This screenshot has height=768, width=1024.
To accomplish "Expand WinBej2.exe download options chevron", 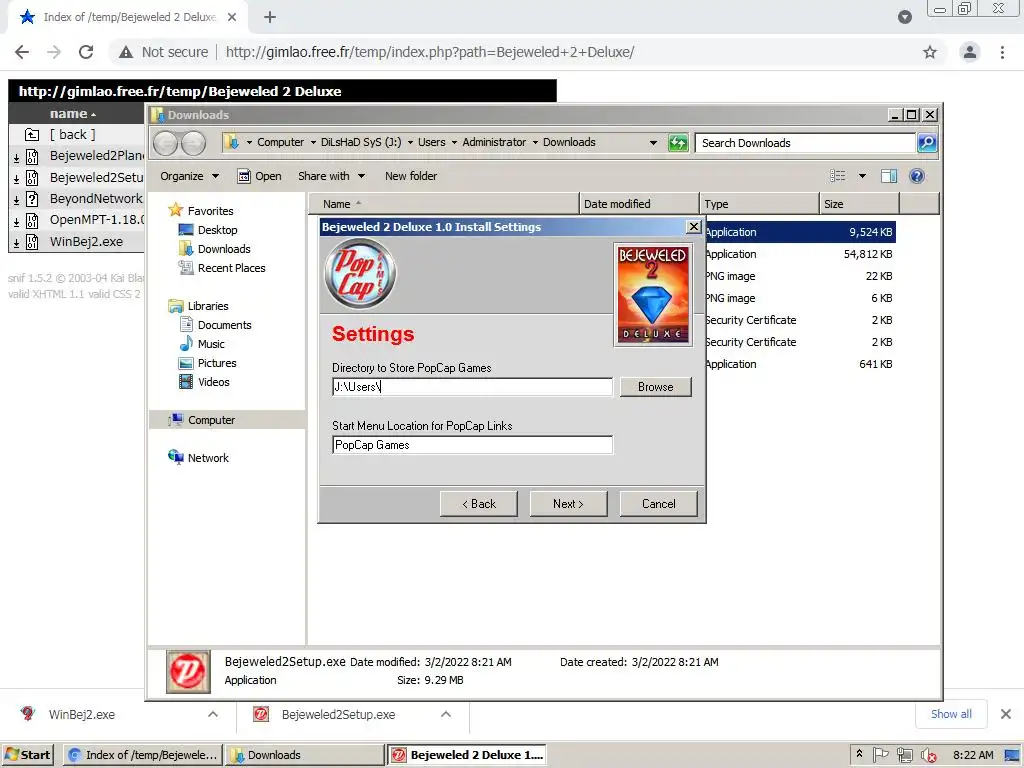I will (213, 714).
